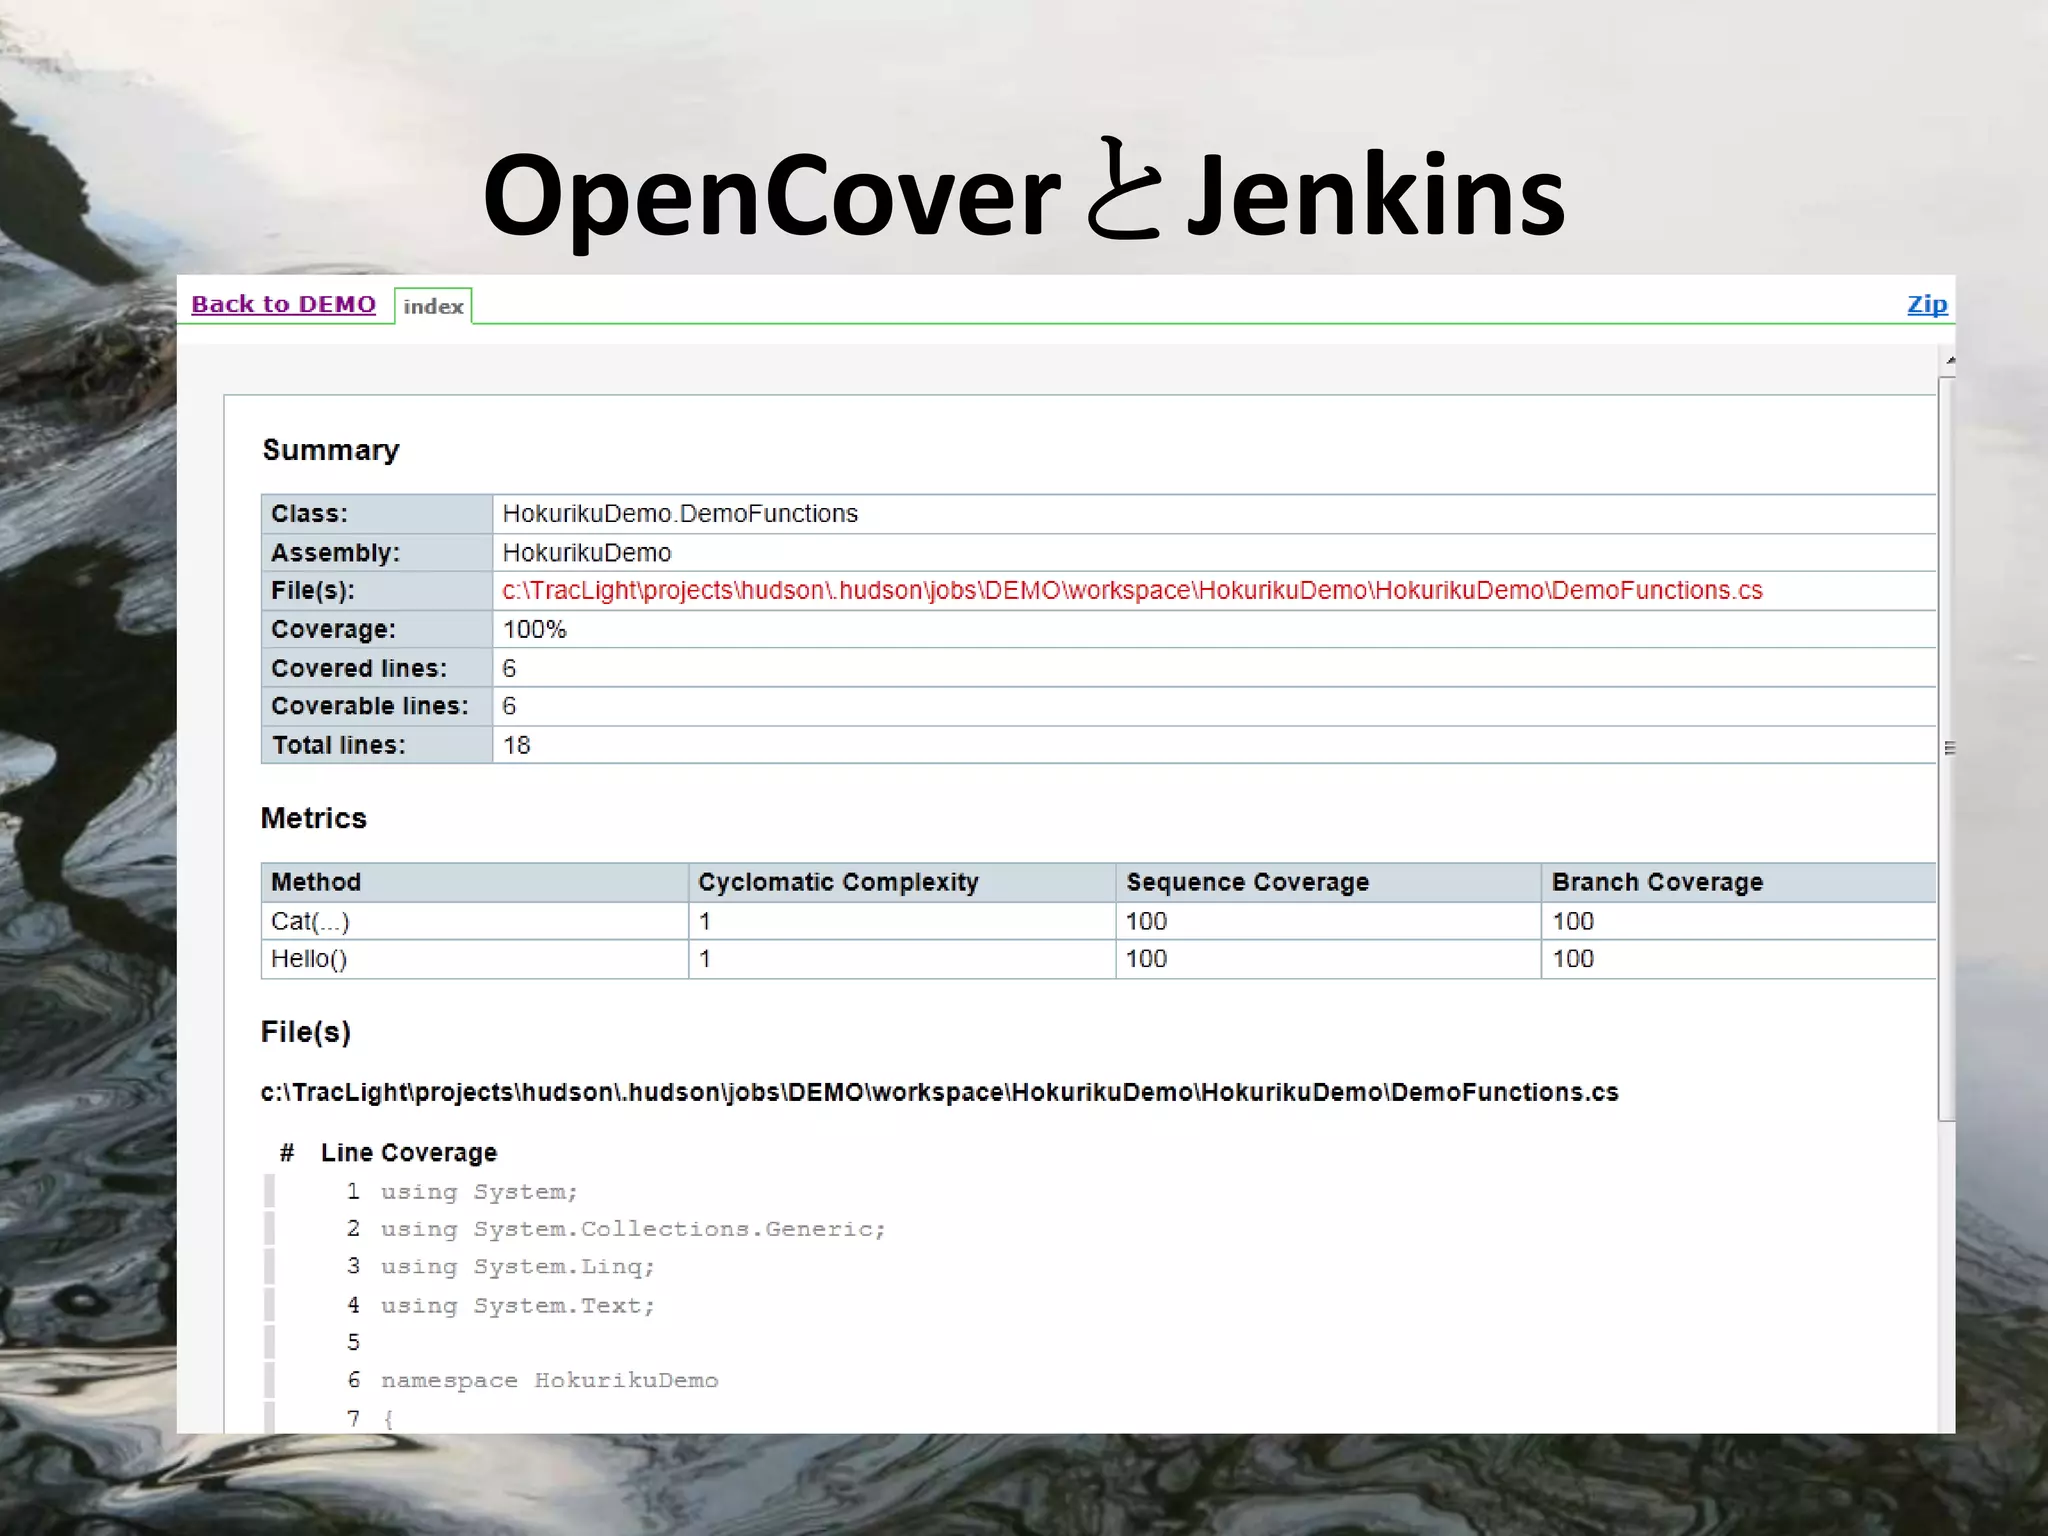Click the bold DemoFunctions.cs file path heading
This screenshot has width=2048, height=1536.
tap(940, 1092)
